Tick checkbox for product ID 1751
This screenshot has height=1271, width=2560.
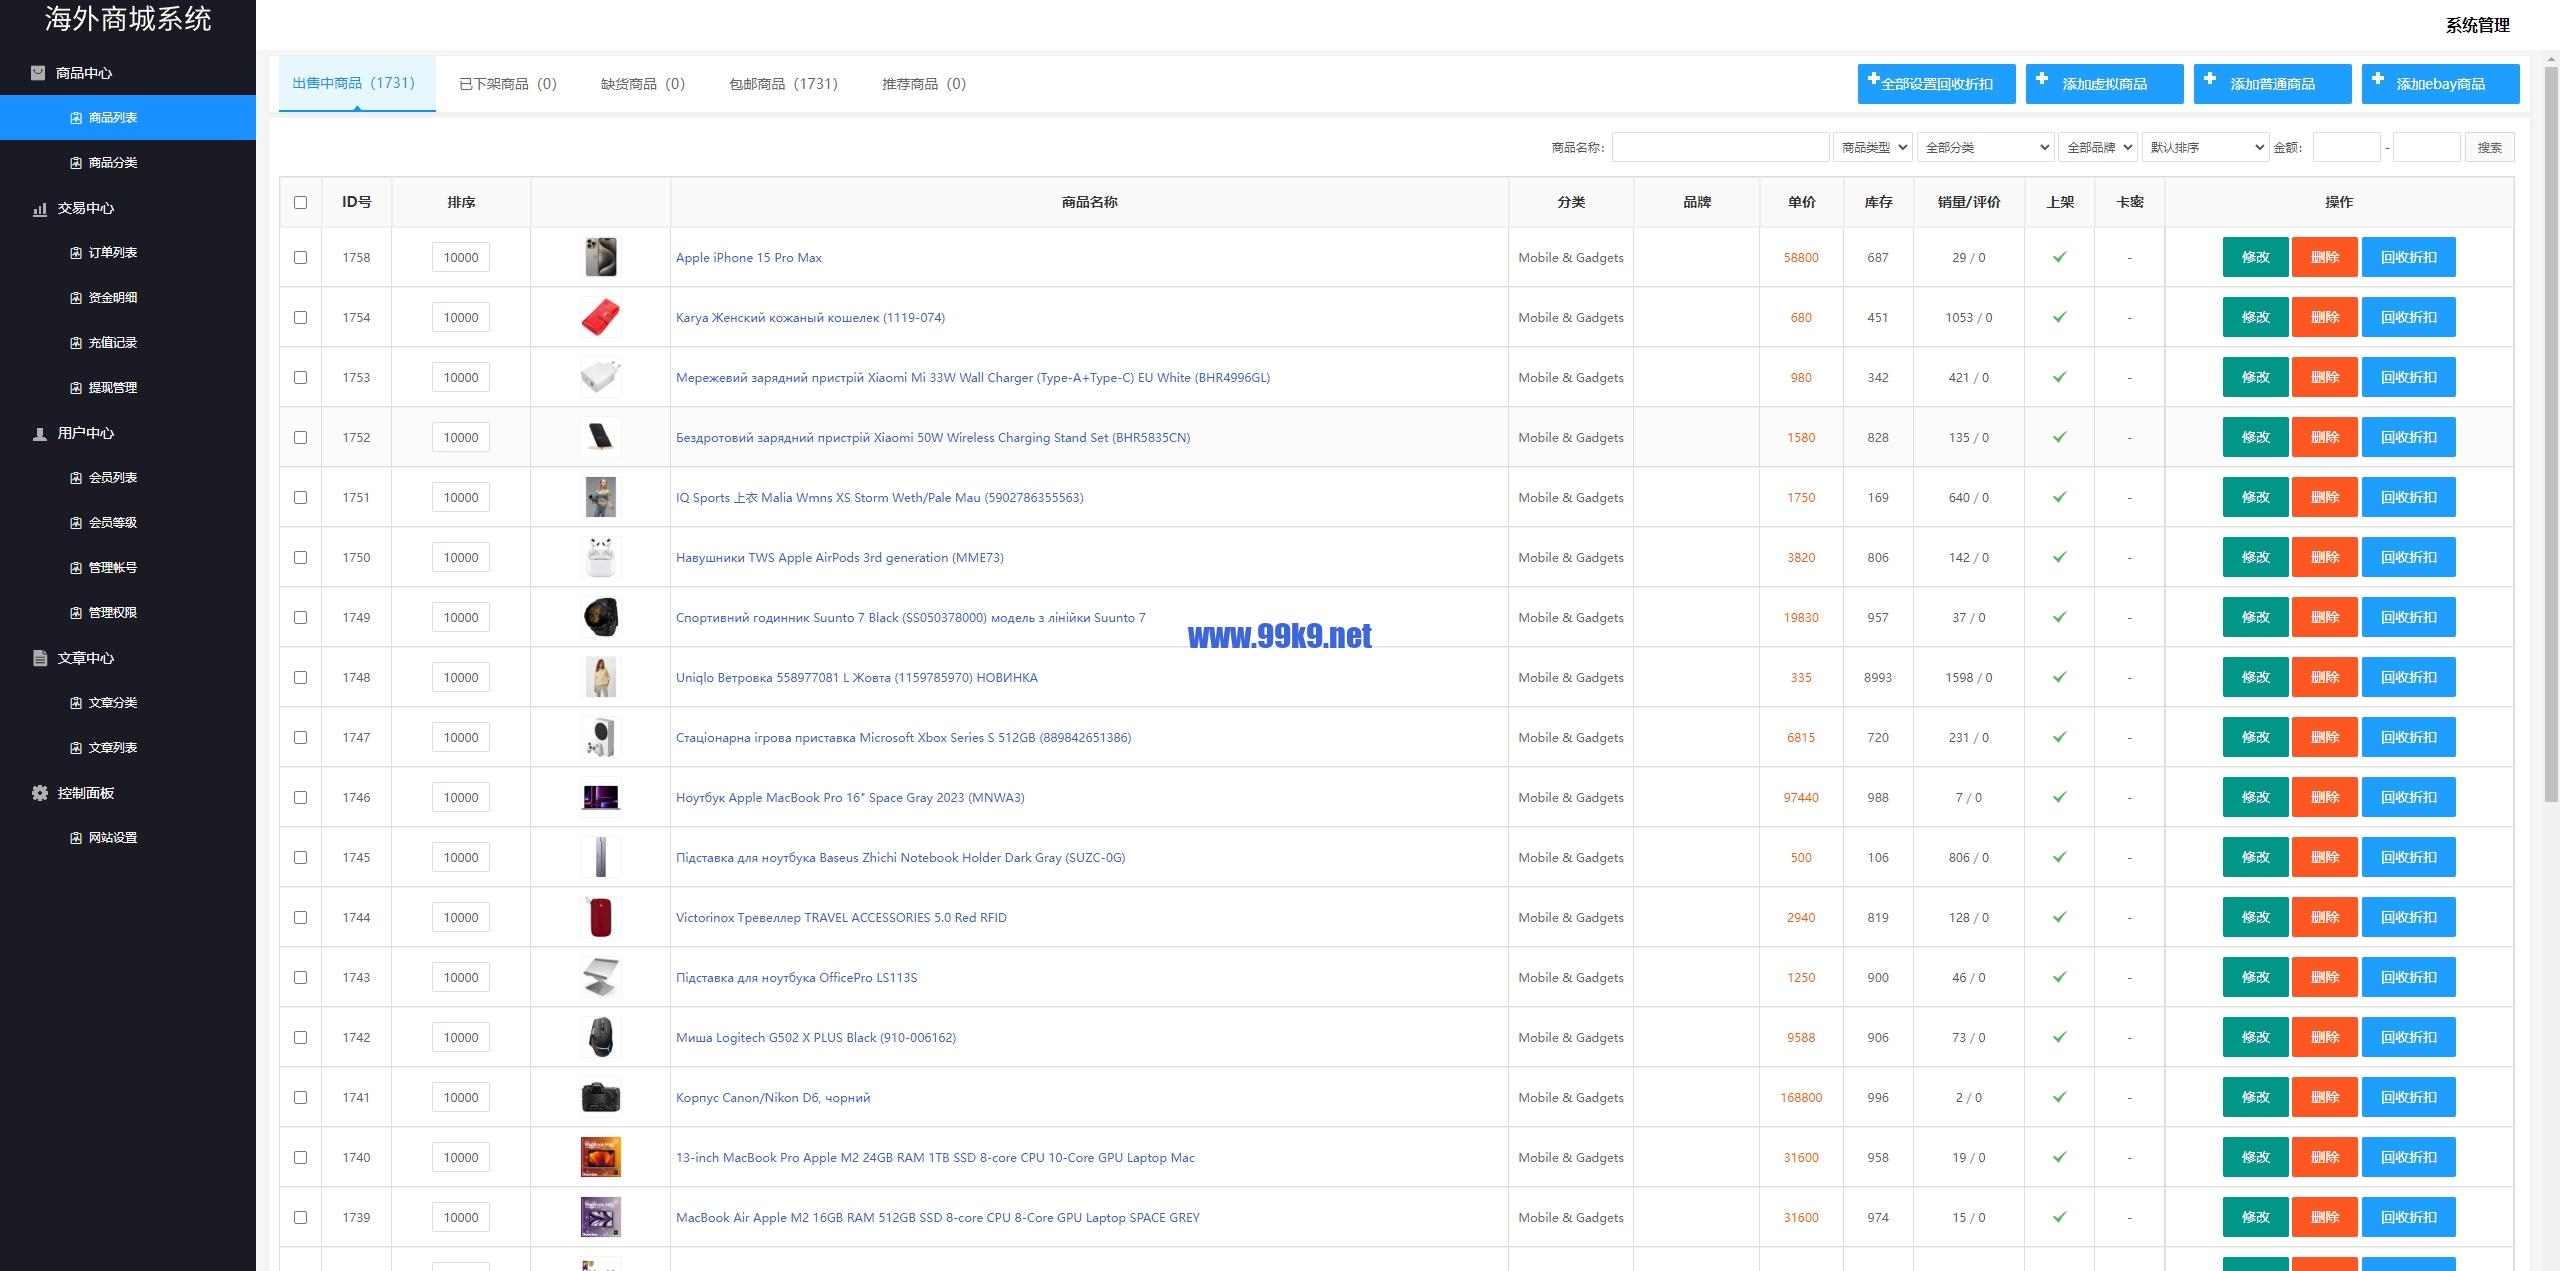pos(300,497)
